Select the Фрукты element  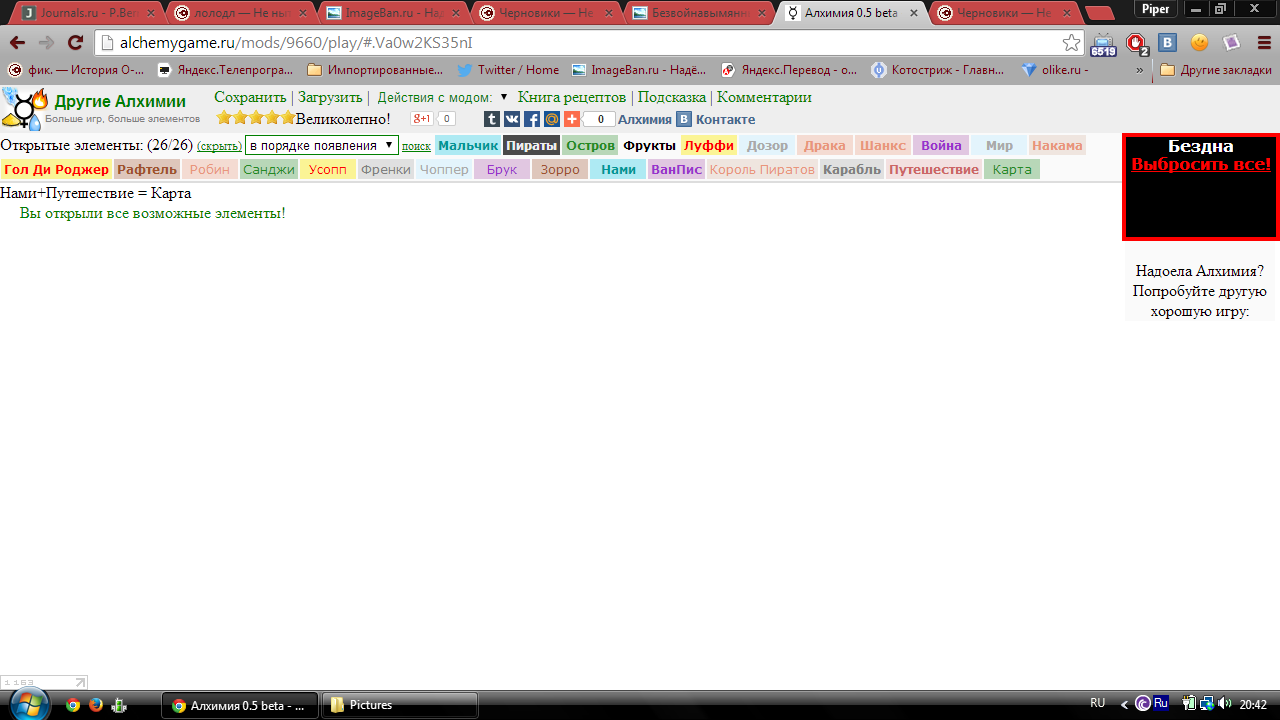[x=650, y=145]
